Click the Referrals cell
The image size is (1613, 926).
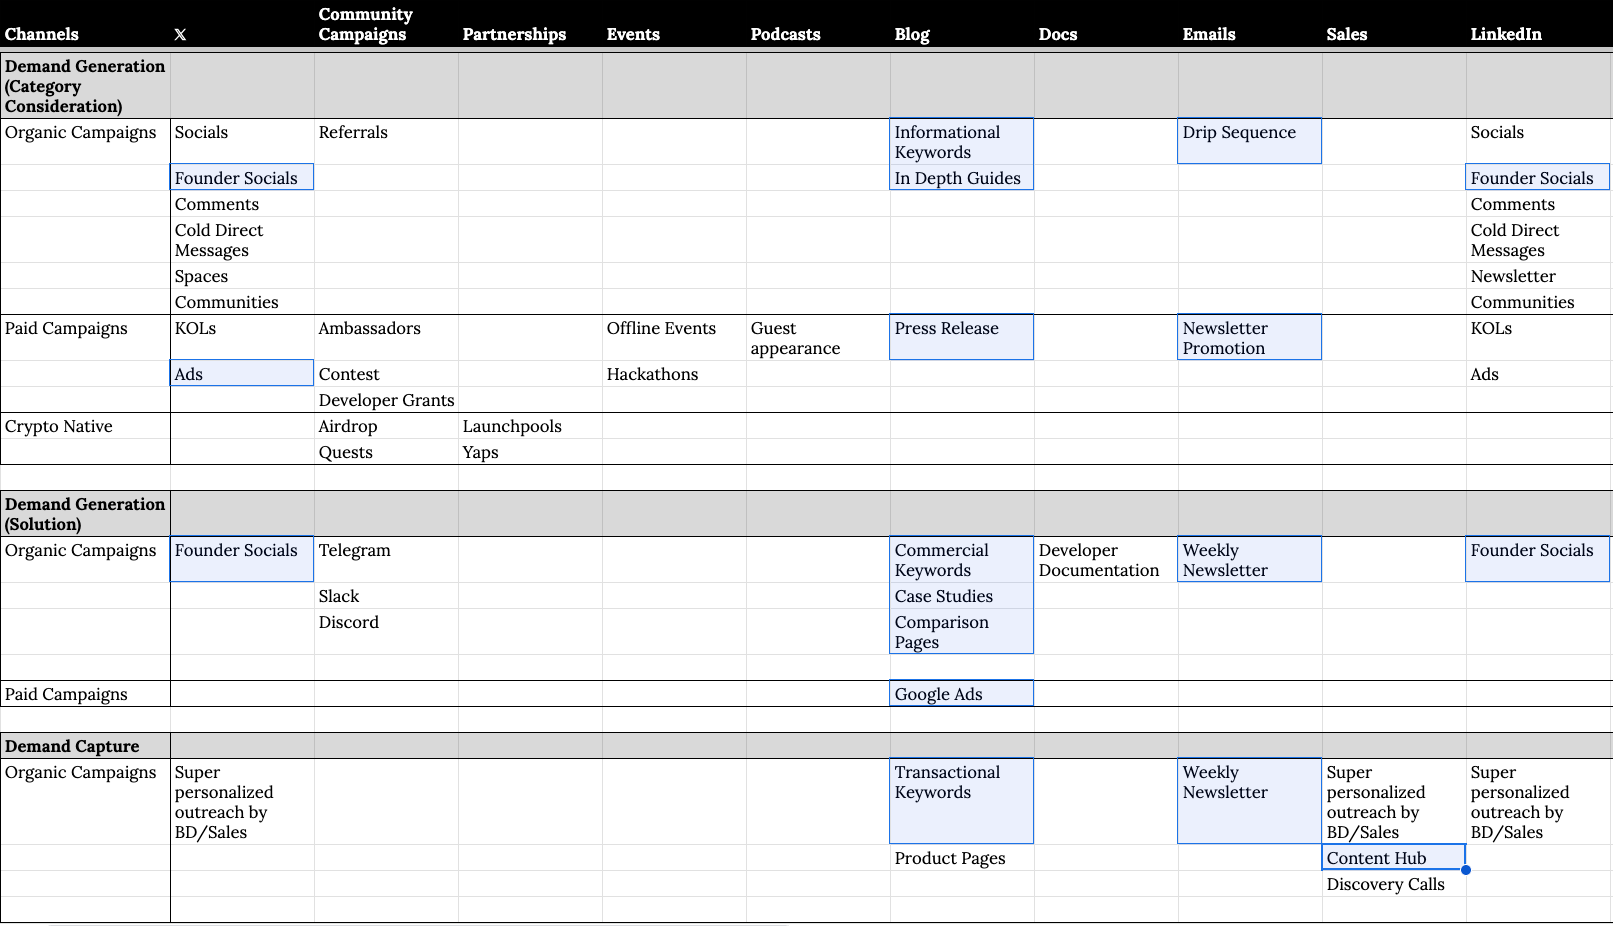pos(386,142)
